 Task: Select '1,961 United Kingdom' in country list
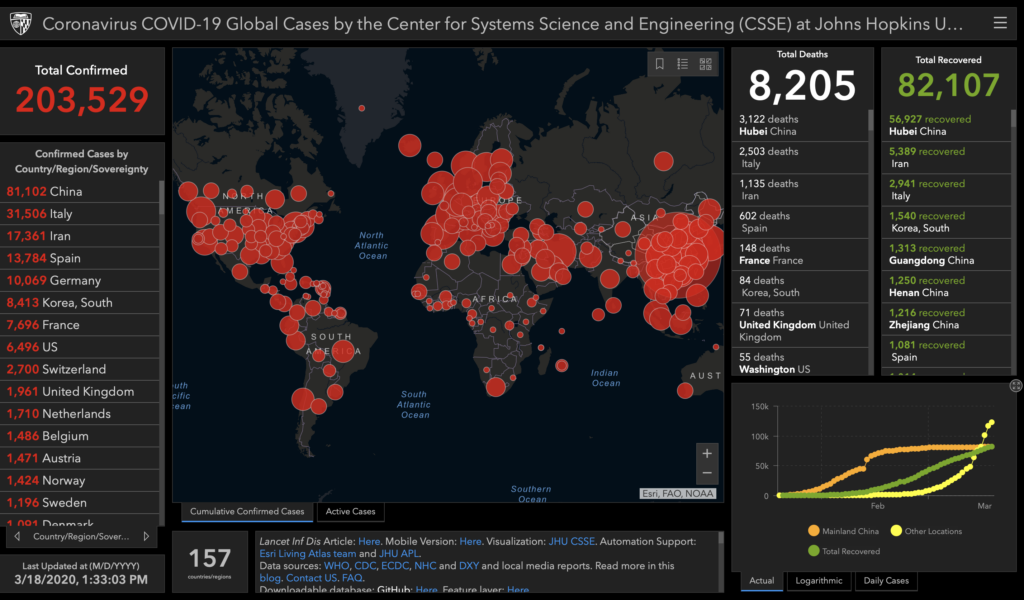coord(80,391)
